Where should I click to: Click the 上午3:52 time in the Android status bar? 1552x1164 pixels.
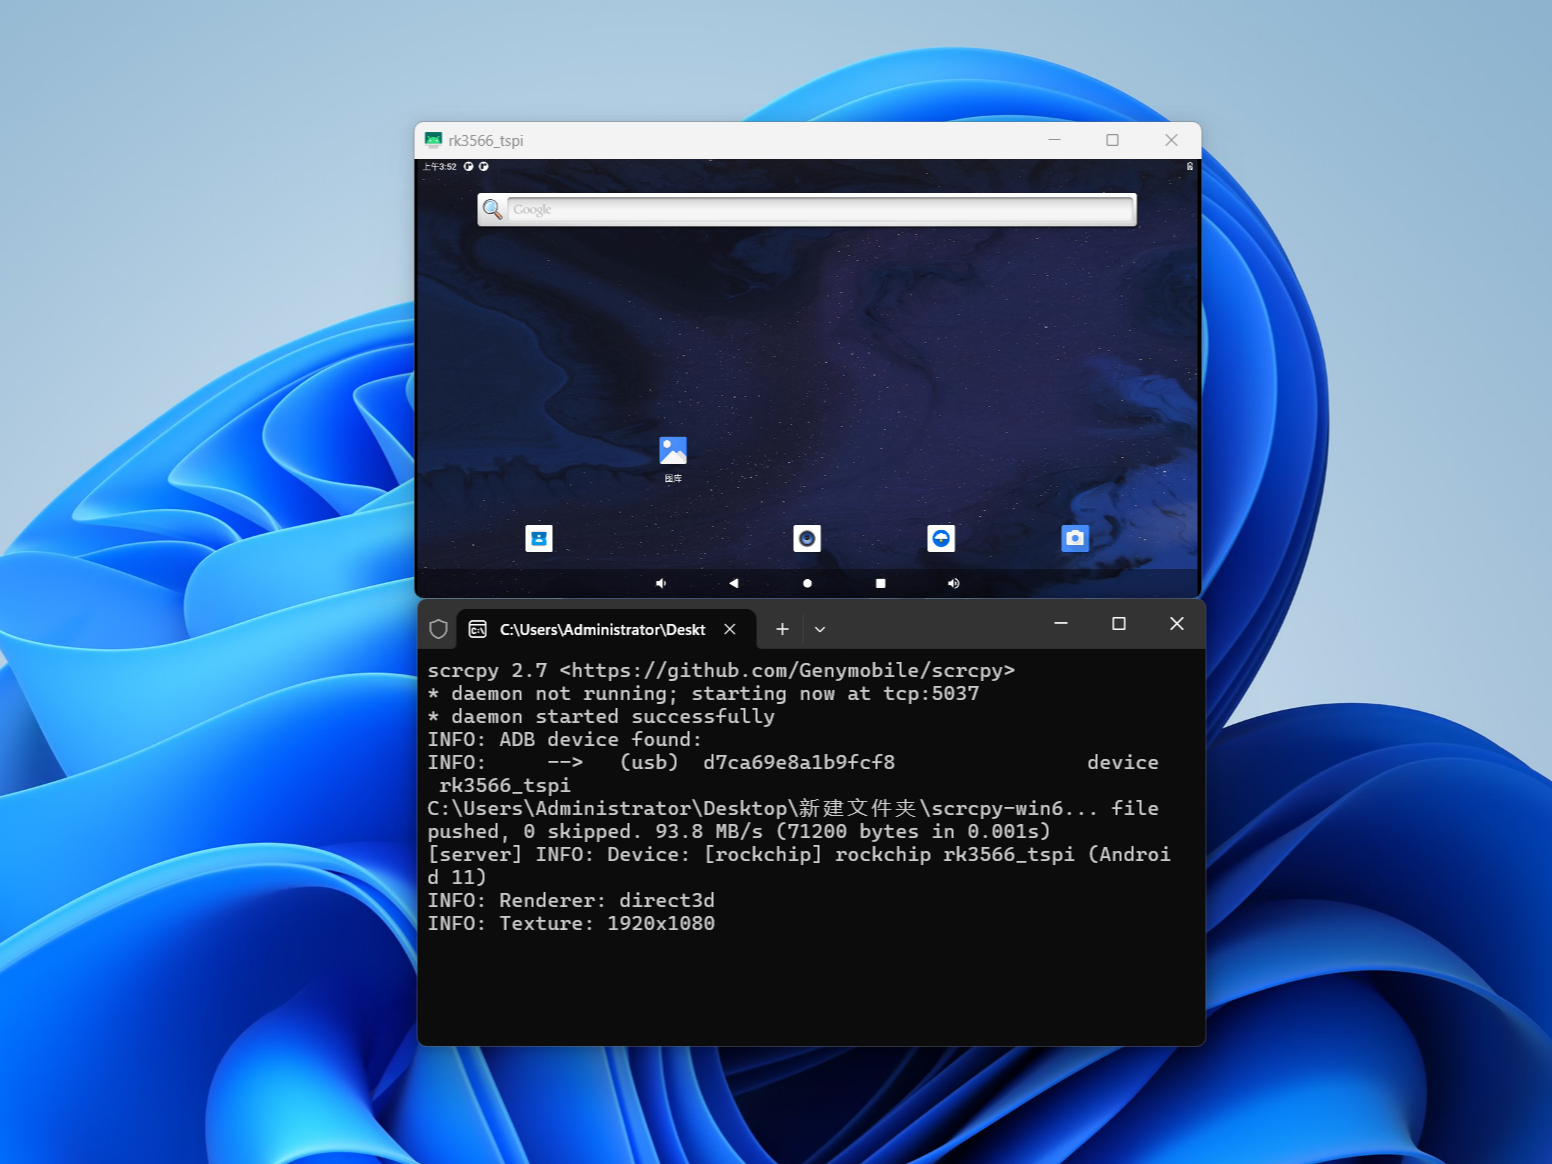(440, 166)
